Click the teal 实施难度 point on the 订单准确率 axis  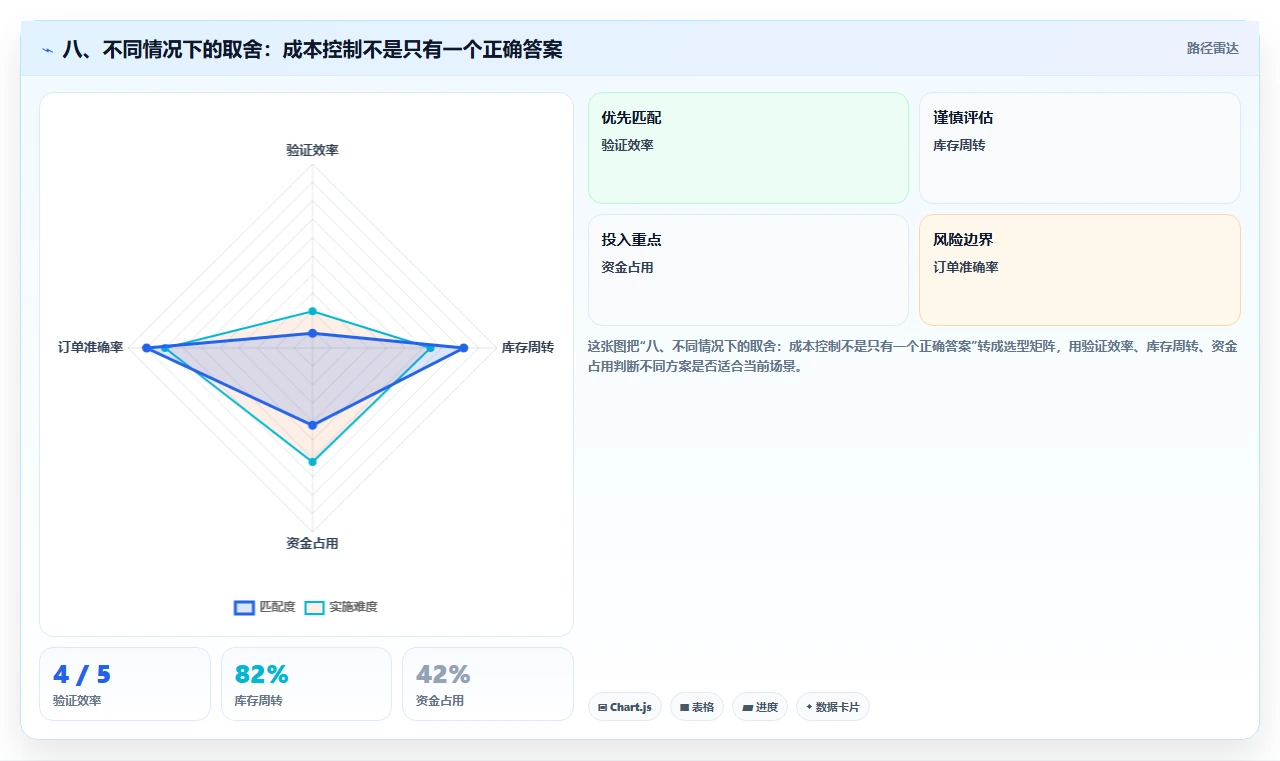pyautogui.click(x=164, y=348)
